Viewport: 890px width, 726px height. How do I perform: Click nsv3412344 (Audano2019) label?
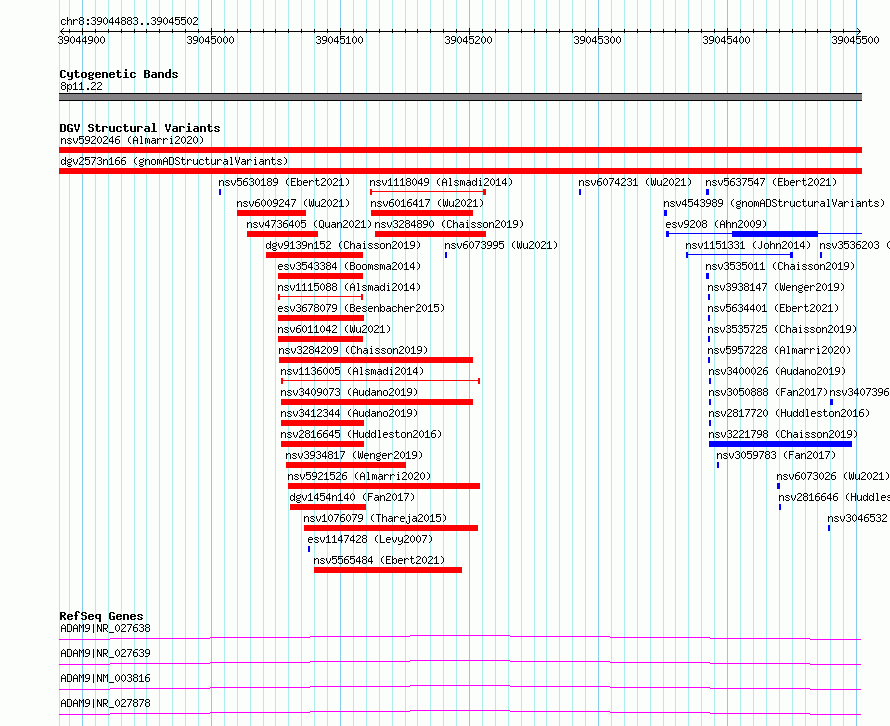coord(349,413)
